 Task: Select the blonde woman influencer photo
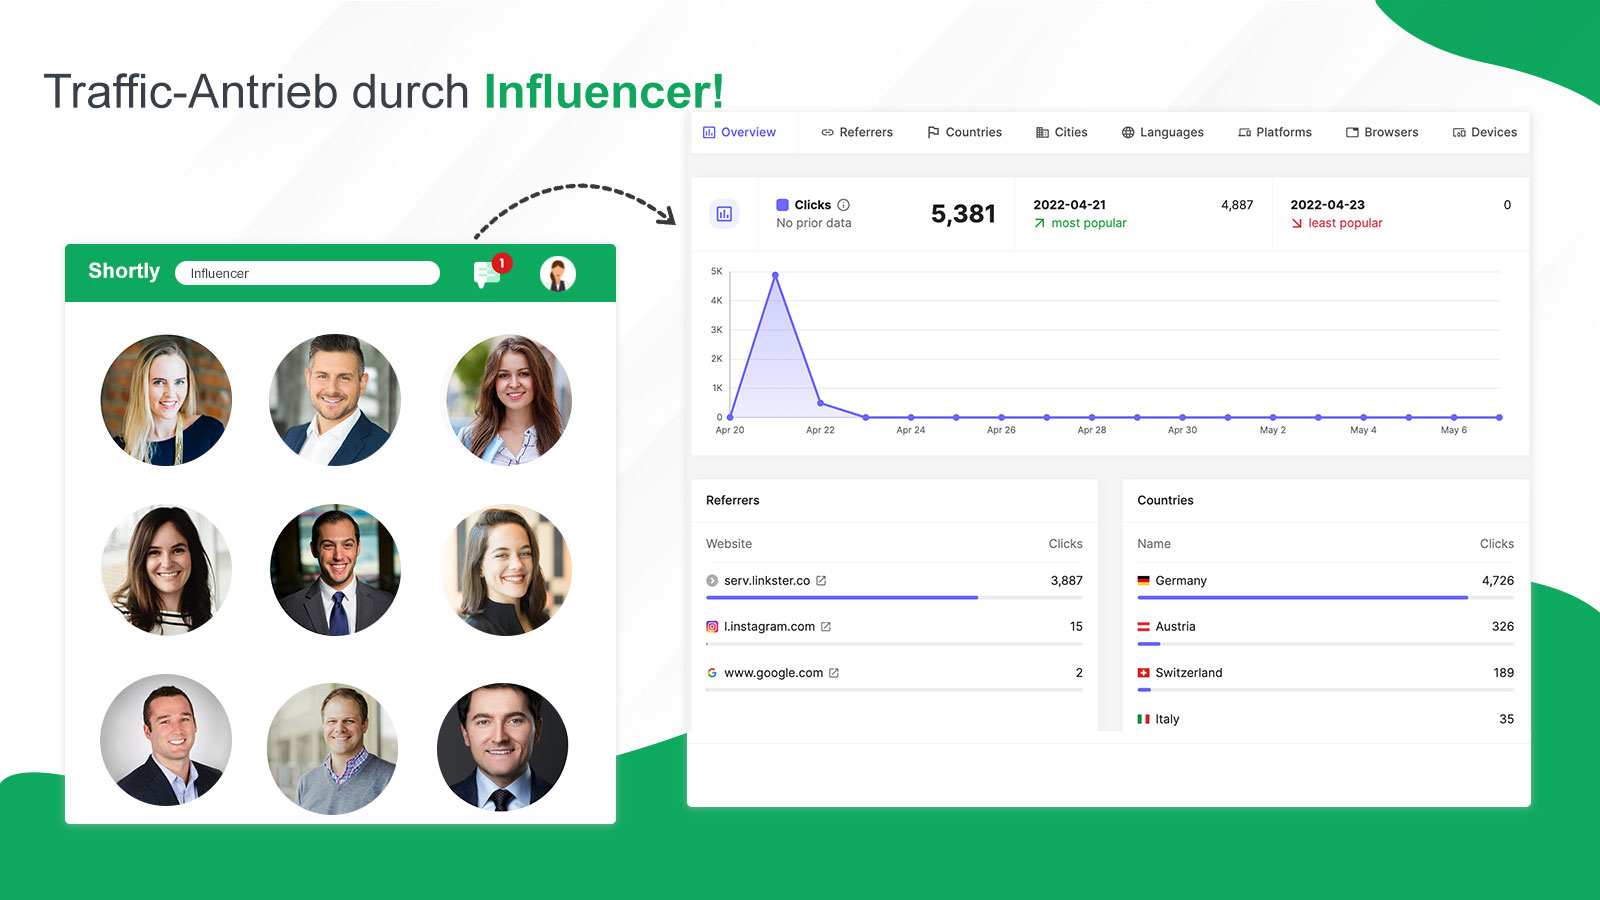click(166, 400)
